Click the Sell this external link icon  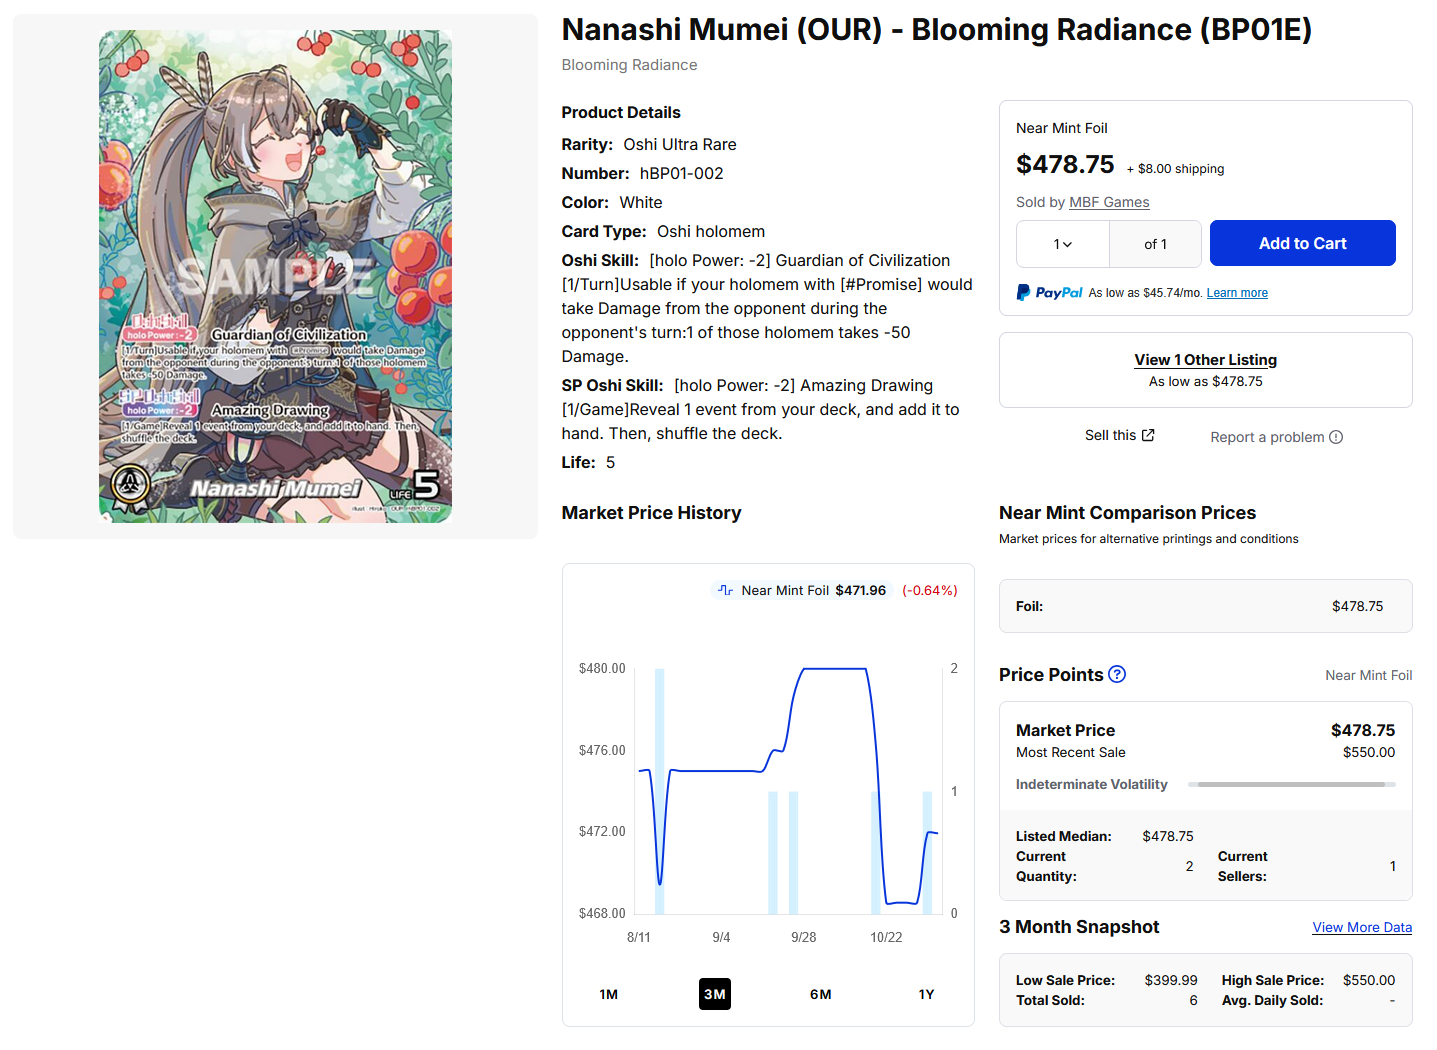(1148, 435)
